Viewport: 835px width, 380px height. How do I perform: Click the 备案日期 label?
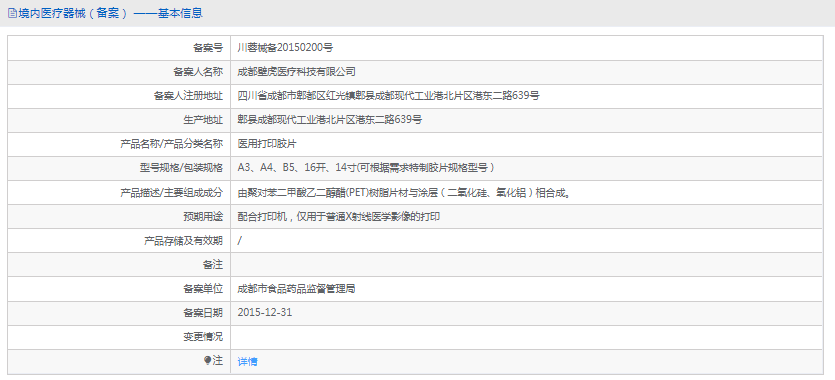point(203,313)
